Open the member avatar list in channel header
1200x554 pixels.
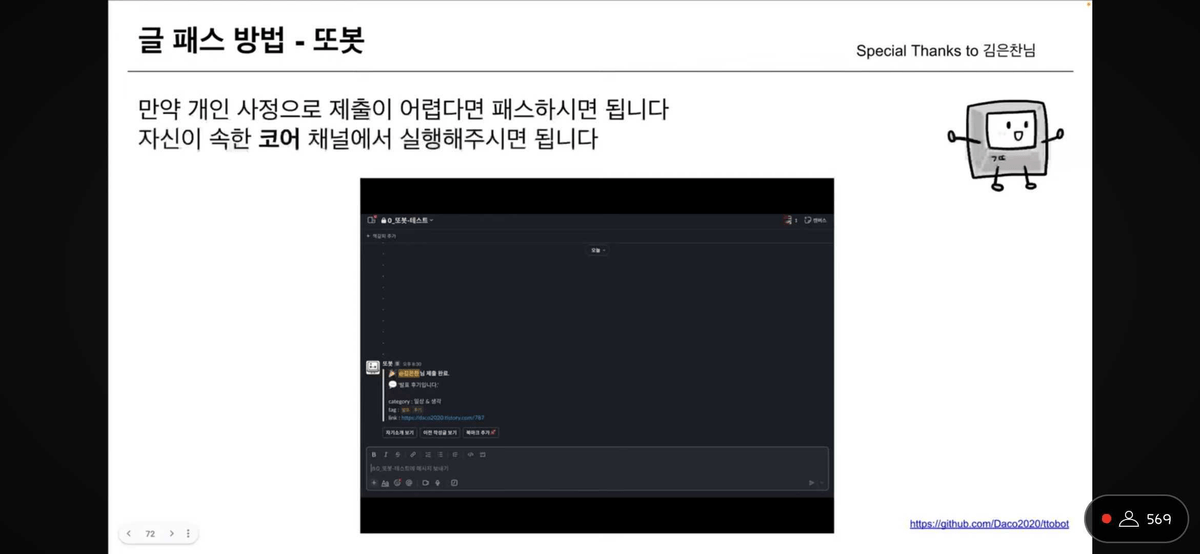tap(790, 220)
